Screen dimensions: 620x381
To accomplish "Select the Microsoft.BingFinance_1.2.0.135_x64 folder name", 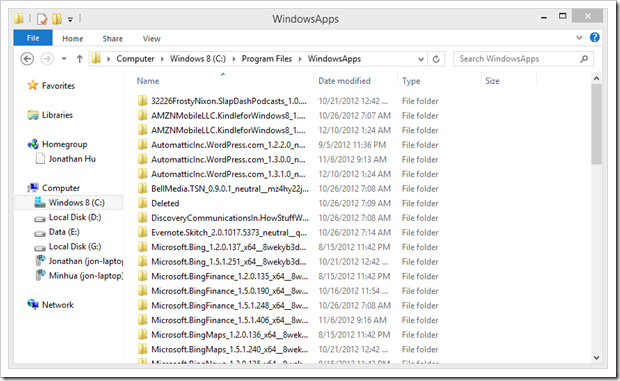I will pos(229,276).
